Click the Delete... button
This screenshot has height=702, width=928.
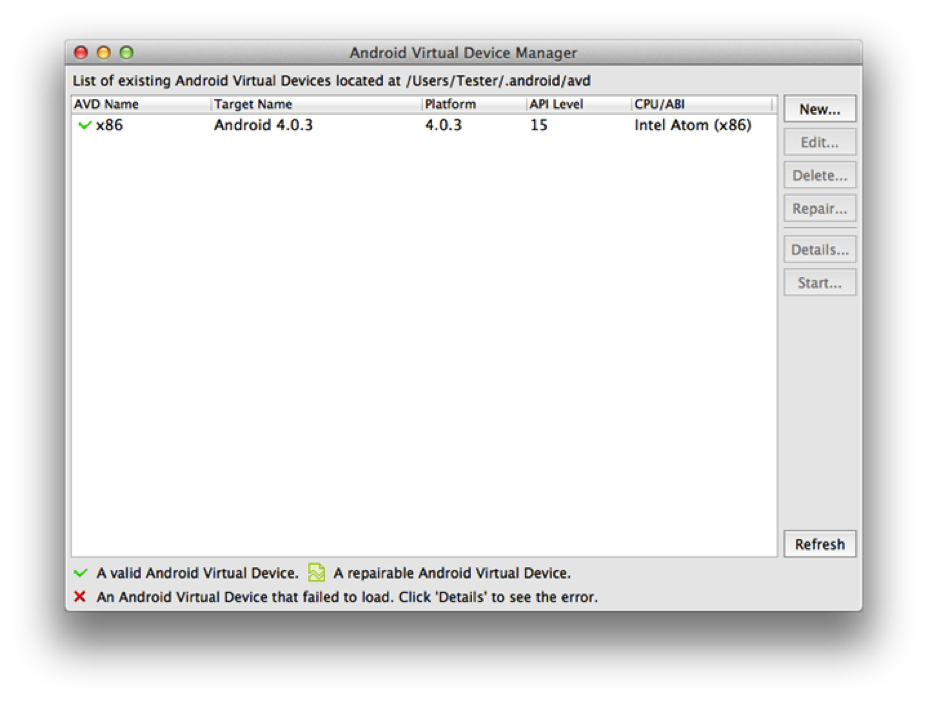pyautogui.click(x=819, y=176)
